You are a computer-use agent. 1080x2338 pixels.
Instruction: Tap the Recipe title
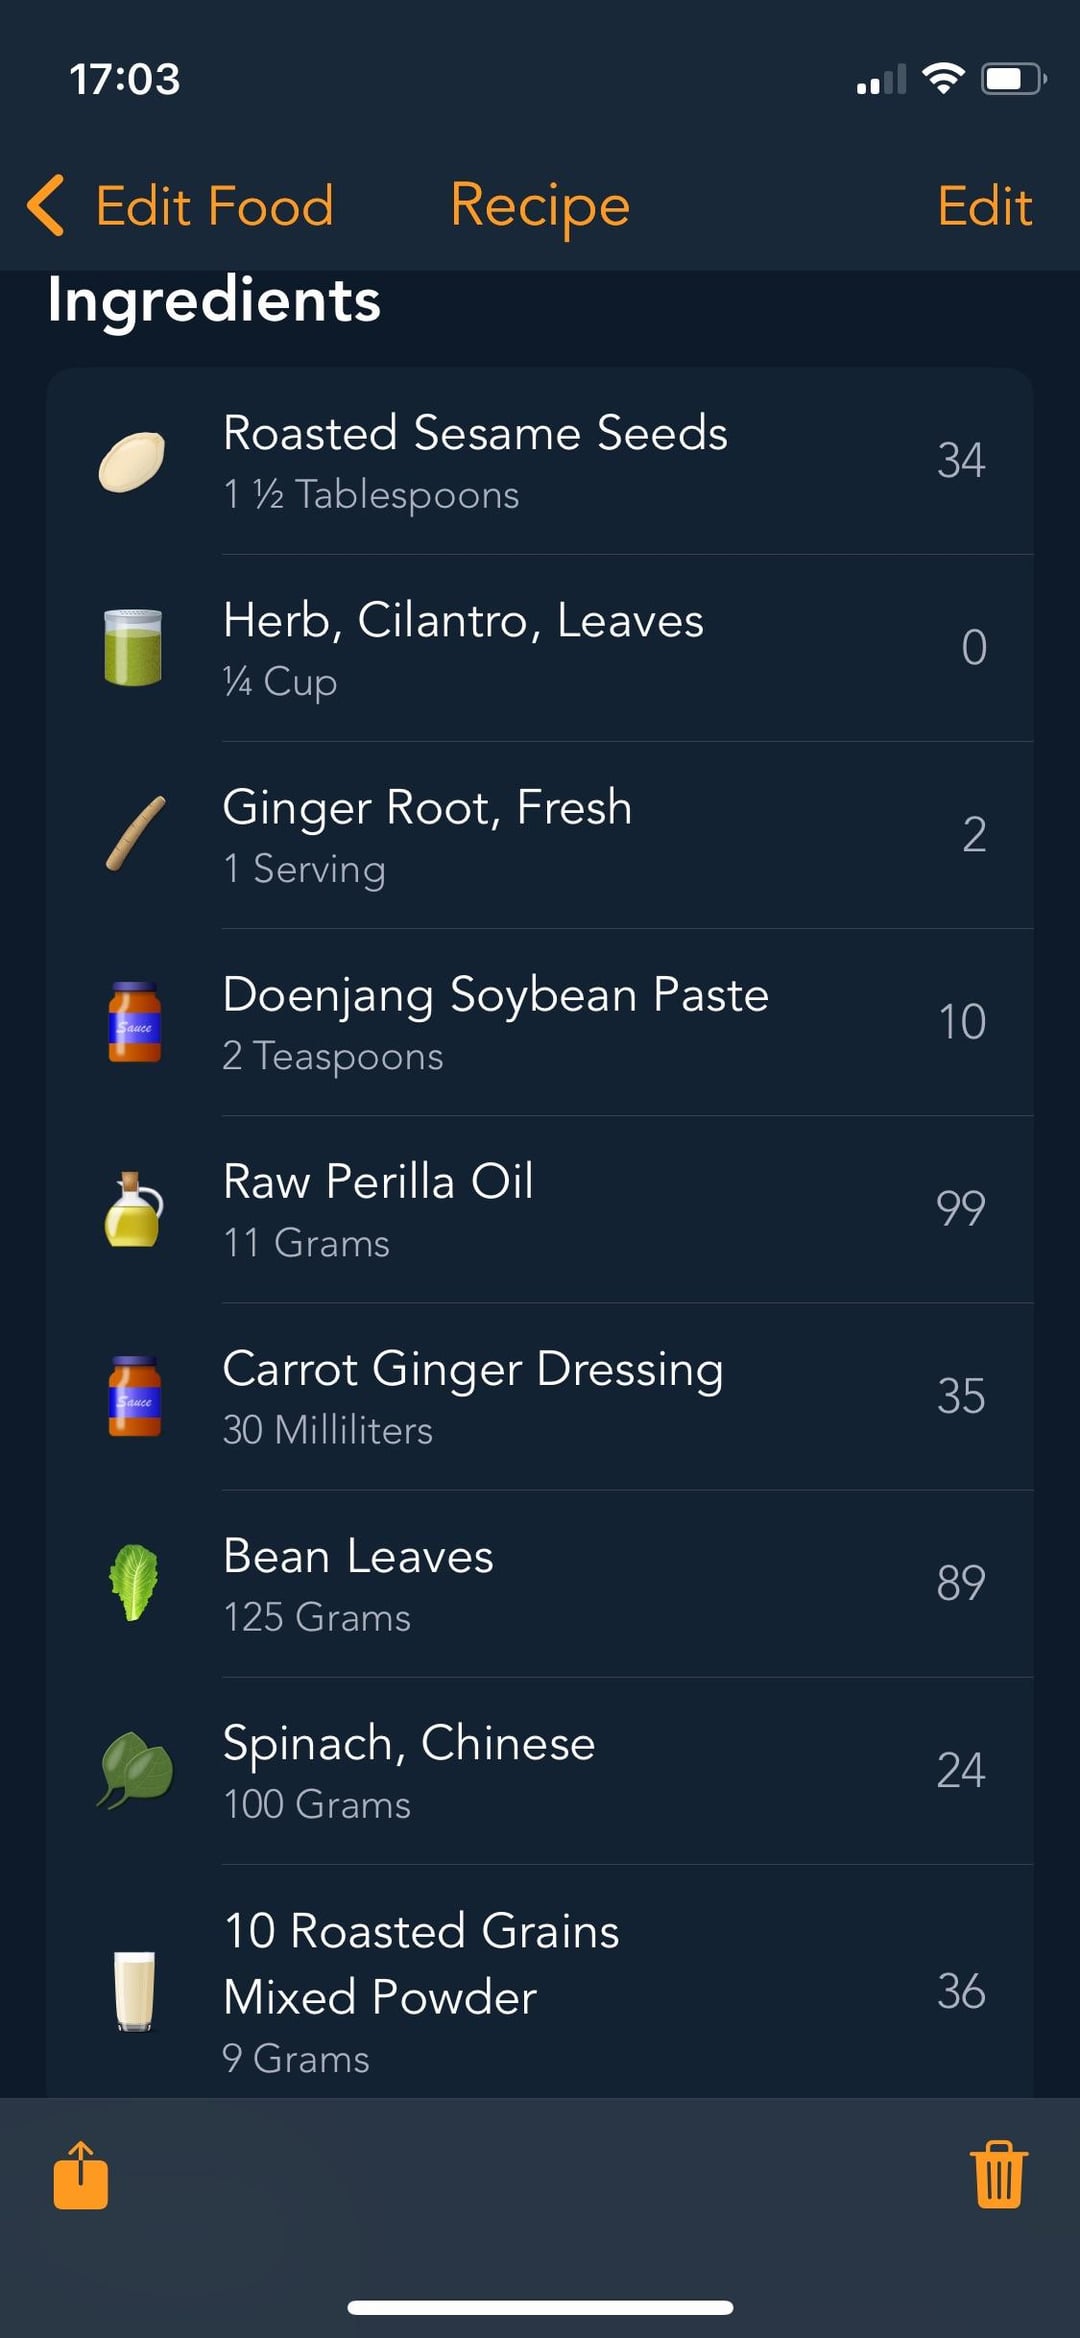point(540,206)
